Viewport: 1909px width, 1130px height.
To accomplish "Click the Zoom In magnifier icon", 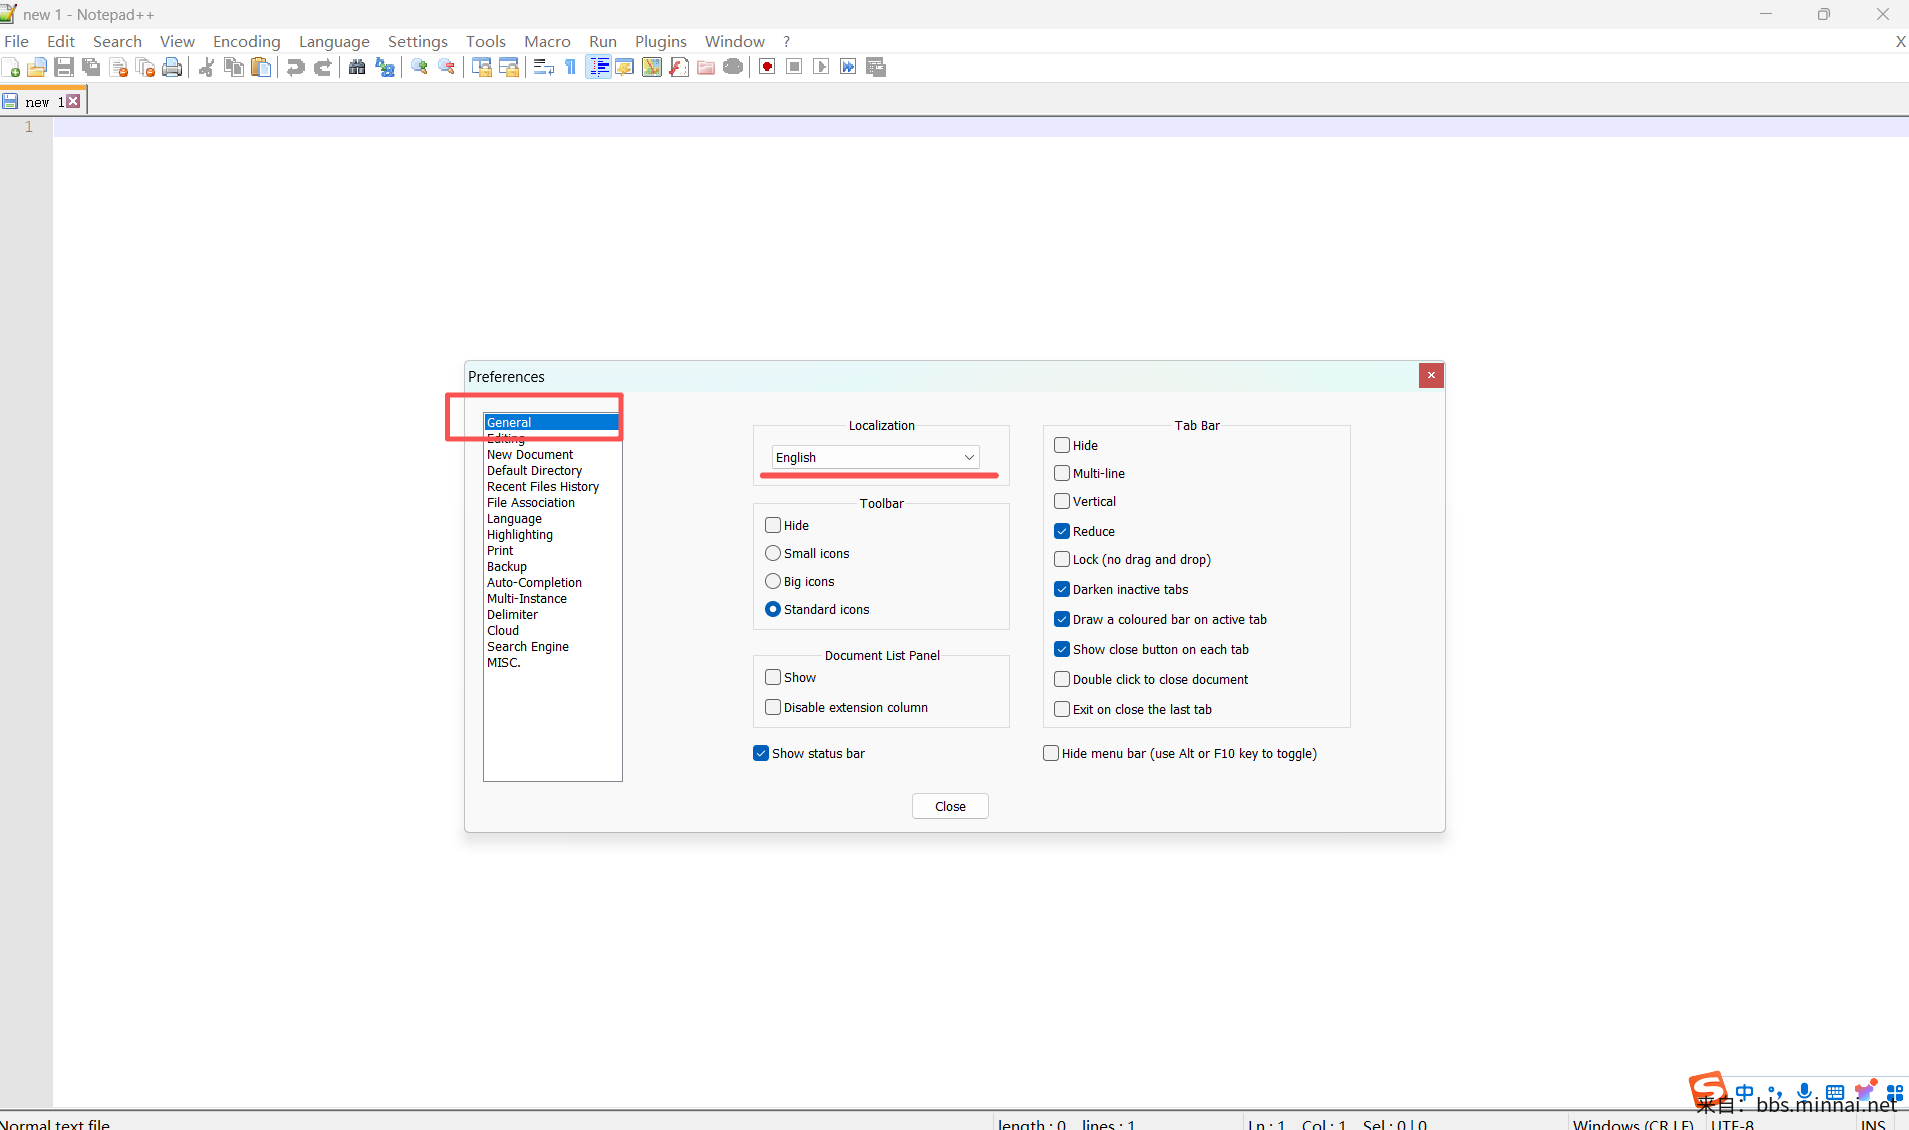I will point(420,67).
